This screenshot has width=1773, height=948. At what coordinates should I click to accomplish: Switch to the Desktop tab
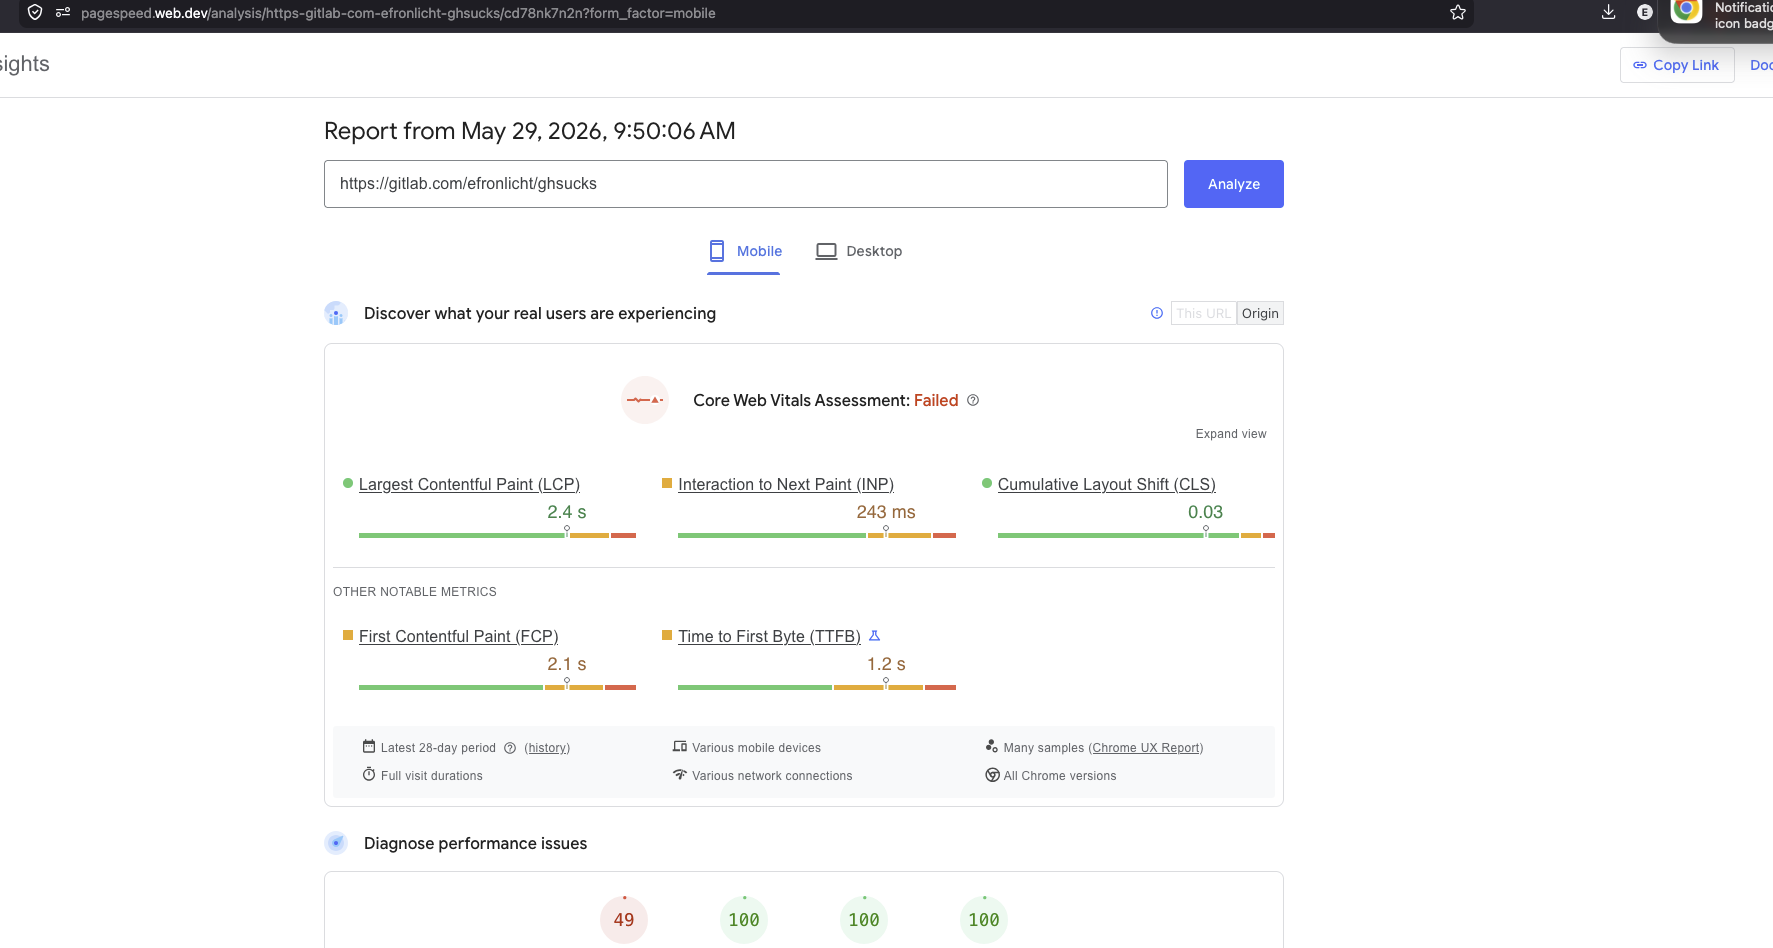pos(859,251)
